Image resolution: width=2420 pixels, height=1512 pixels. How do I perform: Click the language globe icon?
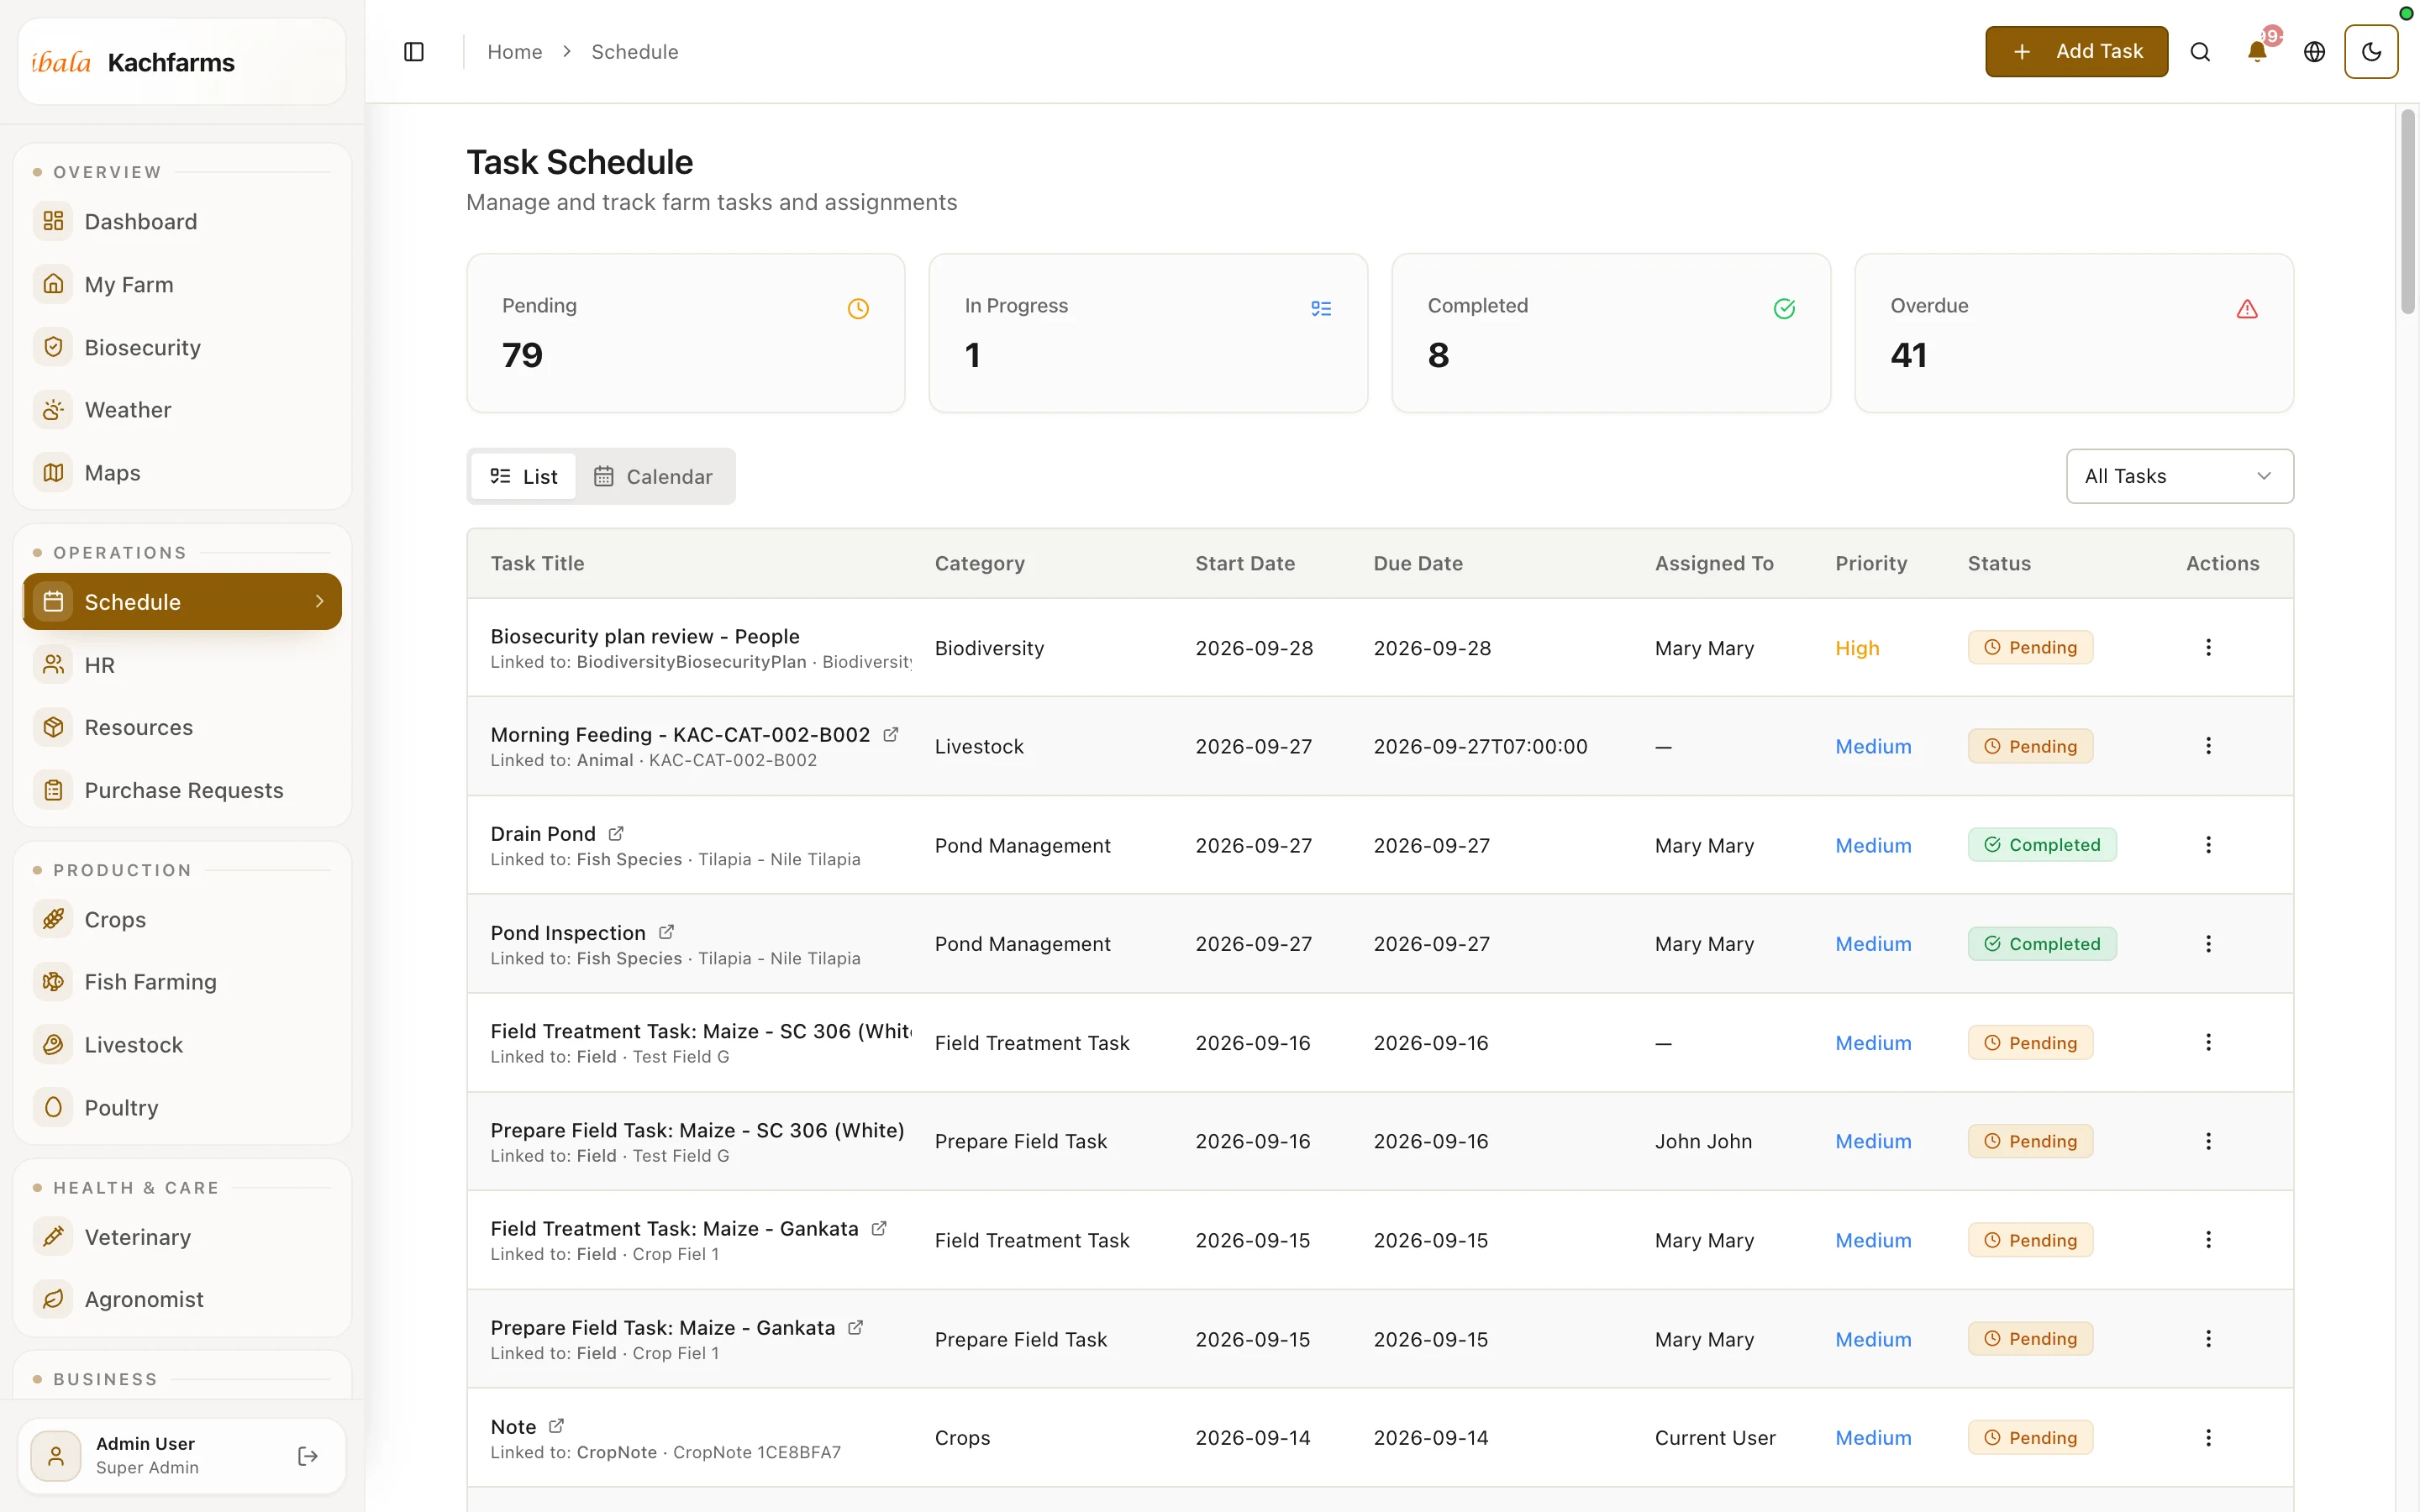click(2314, 52)
